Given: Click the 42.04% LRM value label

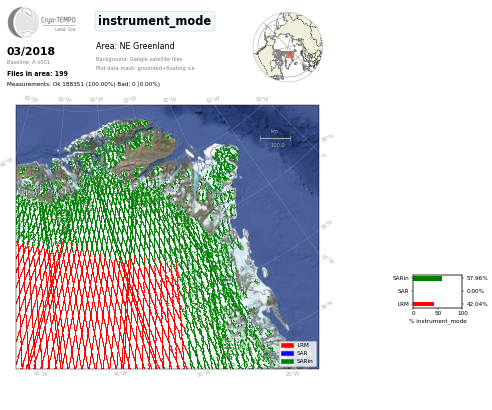Looking at the screenshot, I should tap(477, 304).
